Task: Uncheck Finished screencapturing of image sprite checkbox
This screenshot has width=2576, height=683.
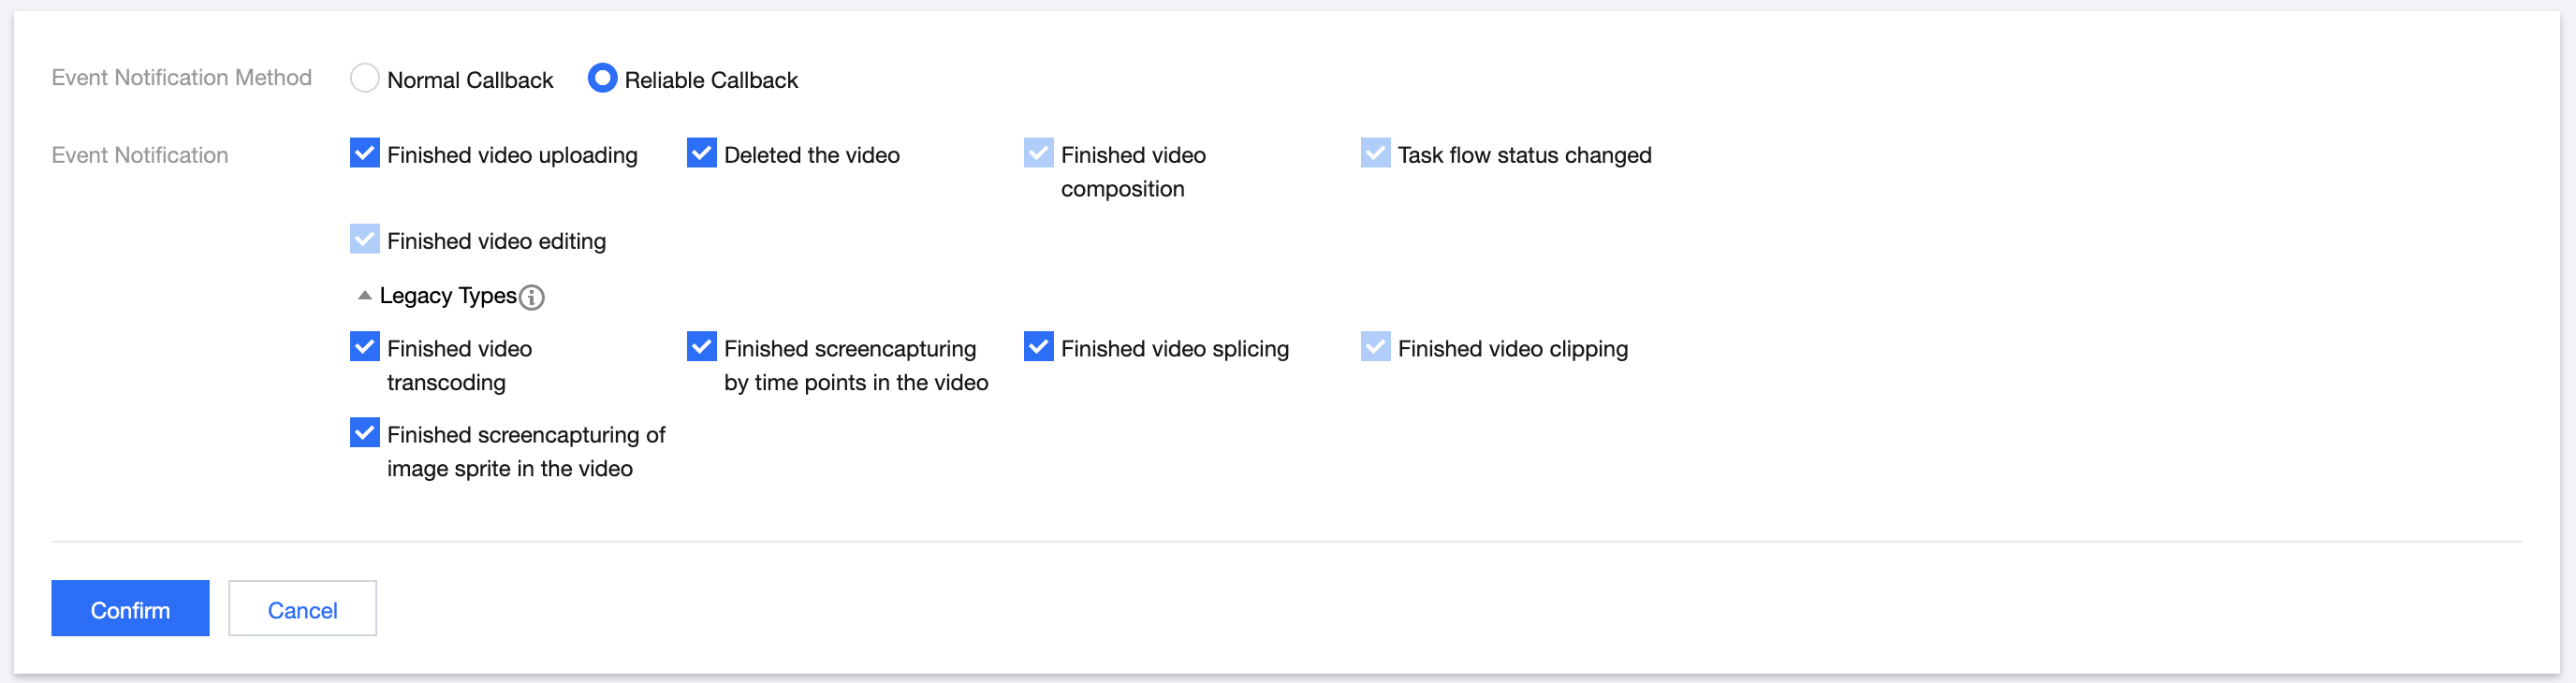Action: click(365, 433)
